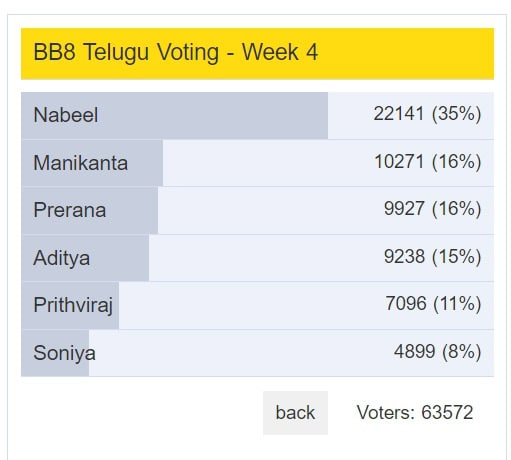This screenshot has height=460, width=511.
Task: Click the back button
Action: coord(295,413)
